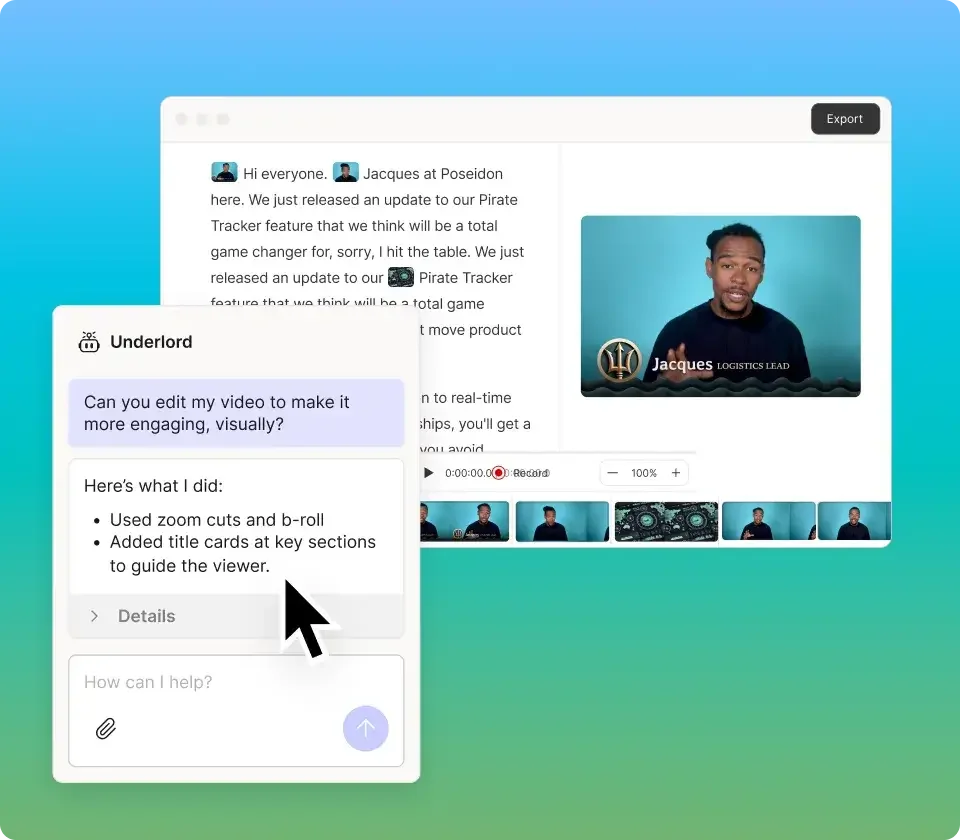
Task: Expand the Details section chevron
Action: pyautogui.click(x=95, y=616)
